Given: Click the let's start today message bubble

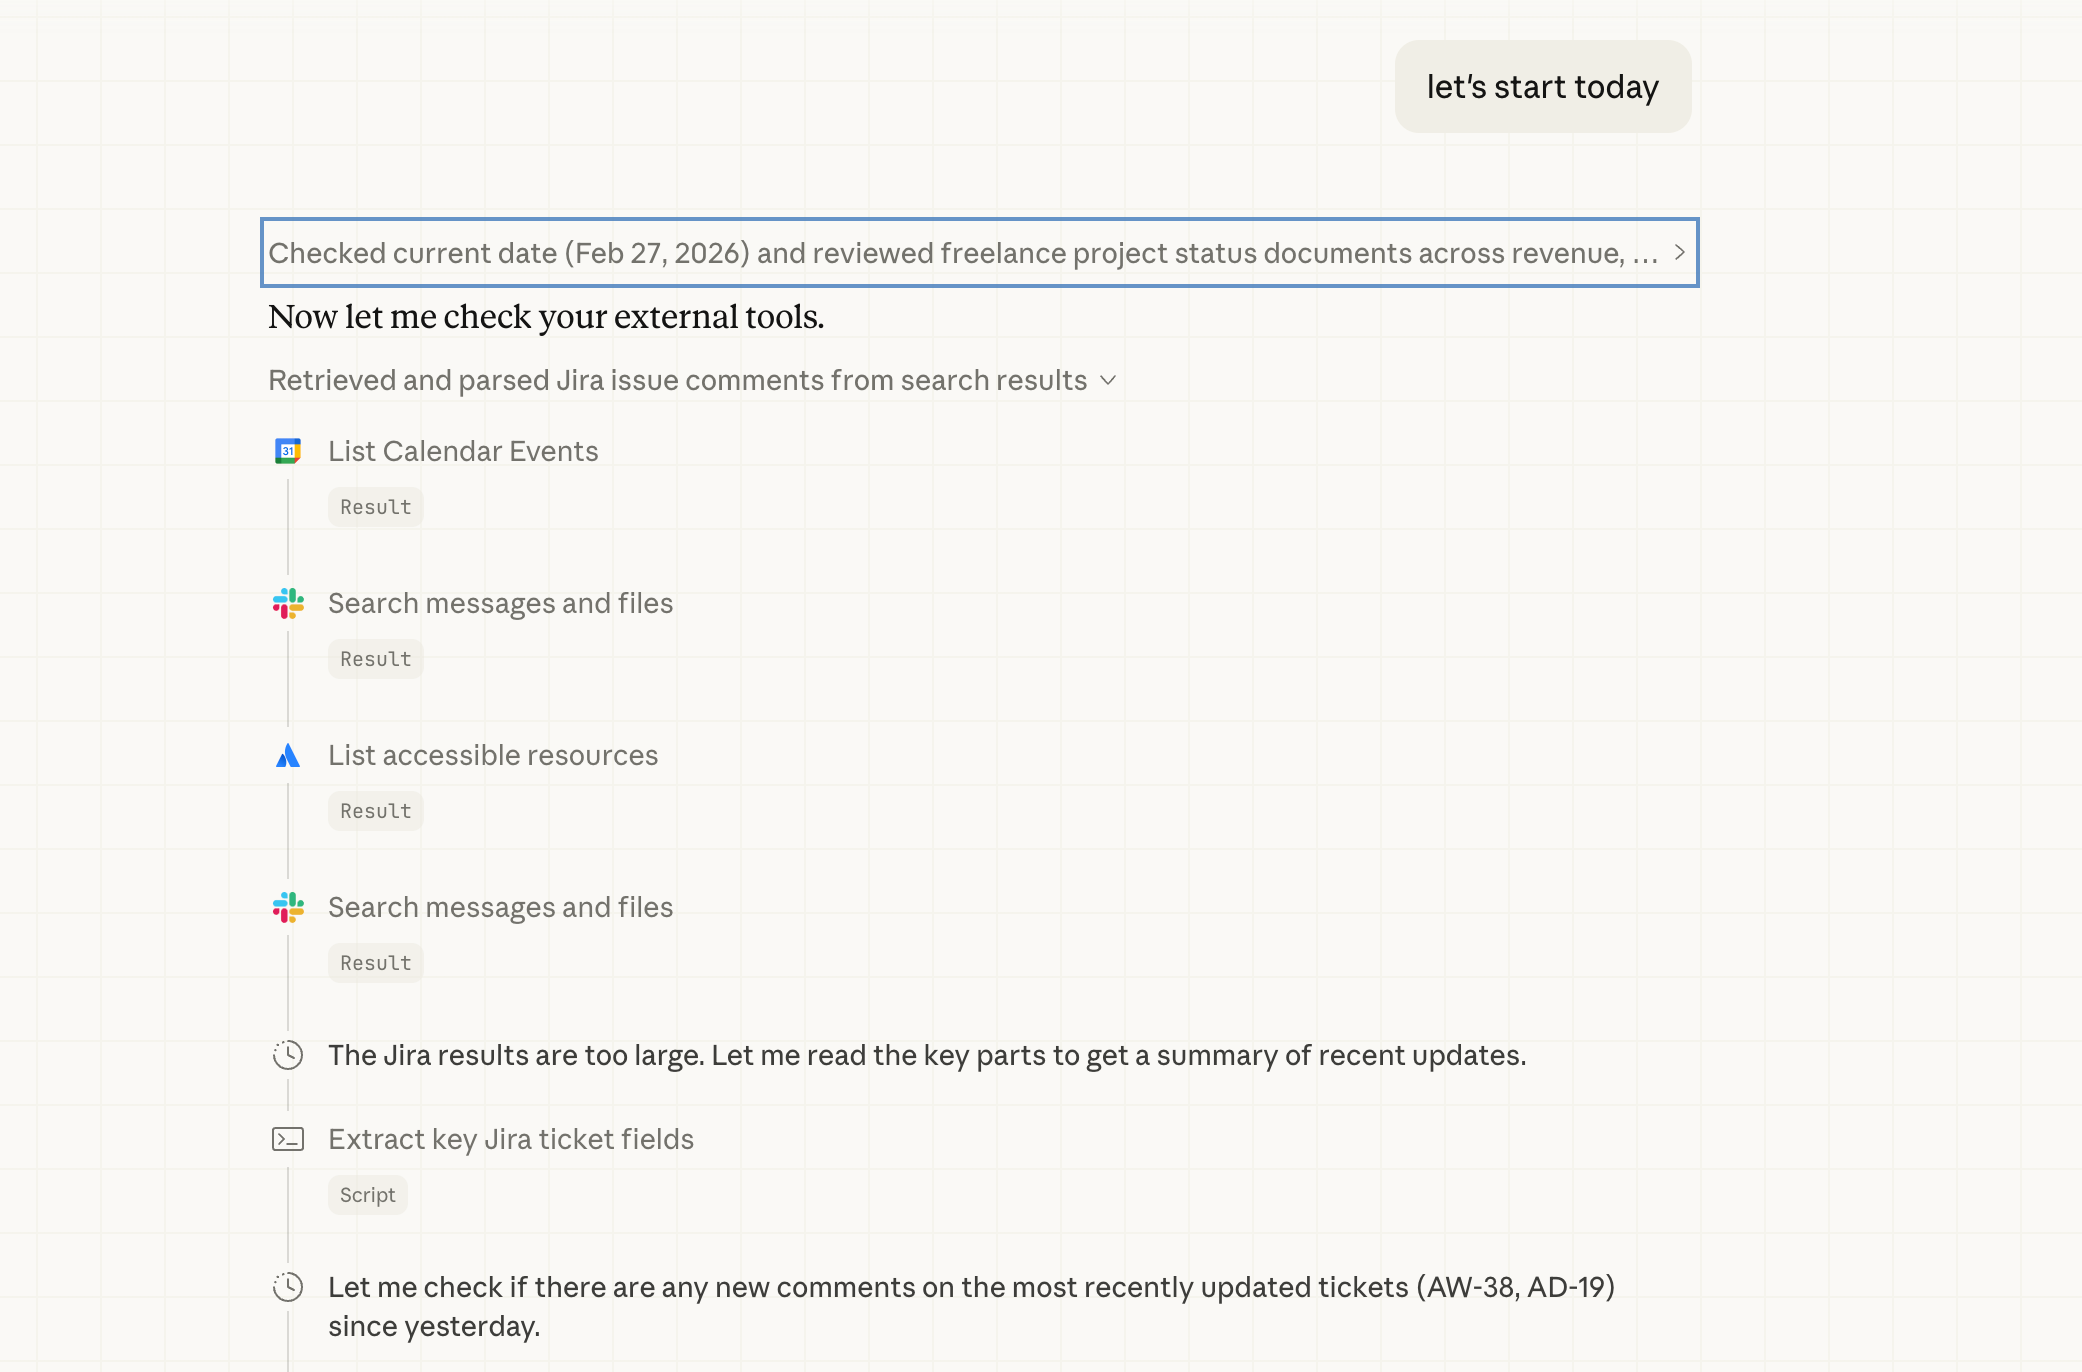Looking at the screenshot, I should 1542,87.
